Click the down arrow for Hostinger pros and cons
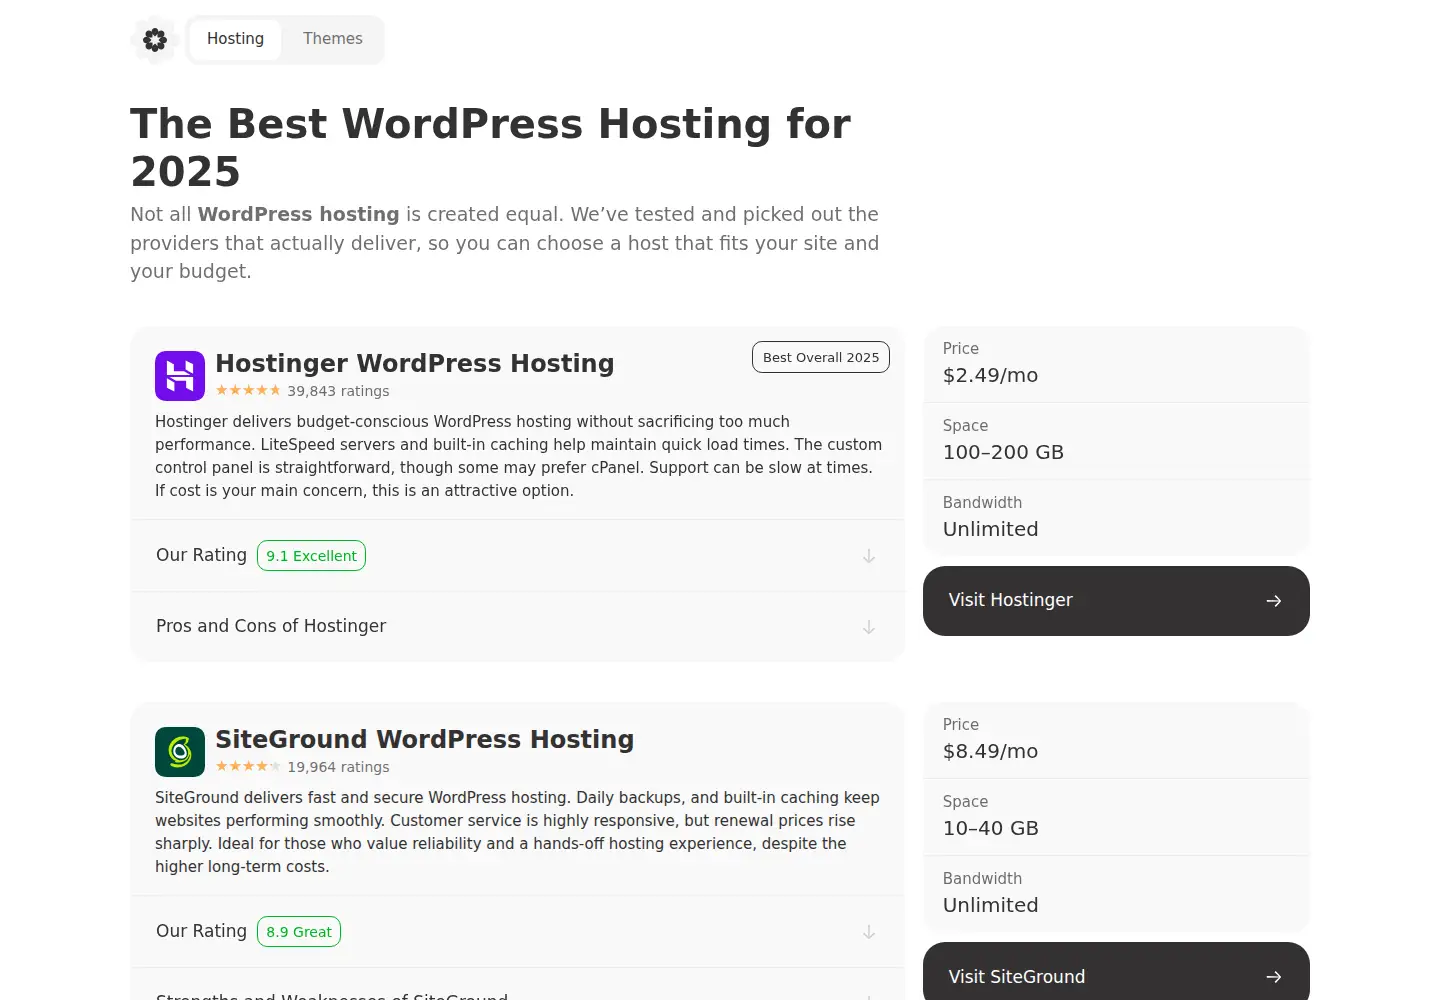1440x1000 pixels. [869, 627]
